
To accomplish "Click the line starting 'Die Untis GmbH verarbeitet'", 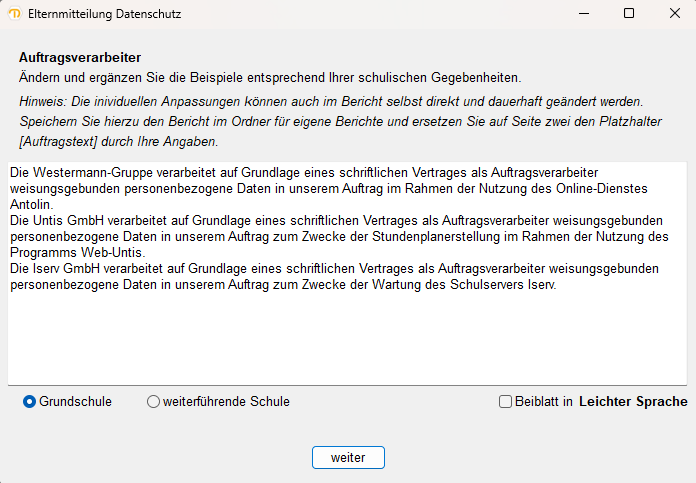I will pyautogui.click(x=336, y=221).
